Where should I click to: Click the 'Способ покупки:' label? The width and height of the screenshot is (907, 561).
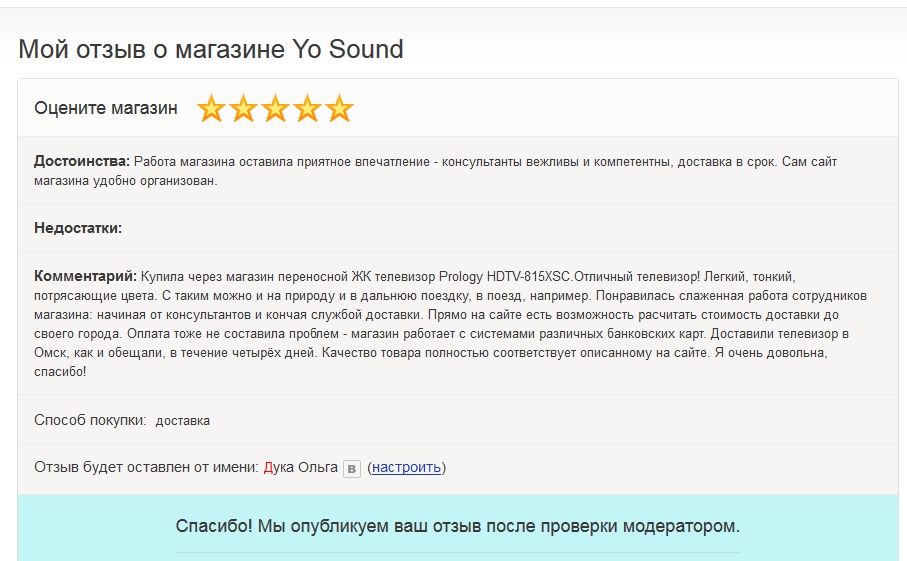click(90, 420)
